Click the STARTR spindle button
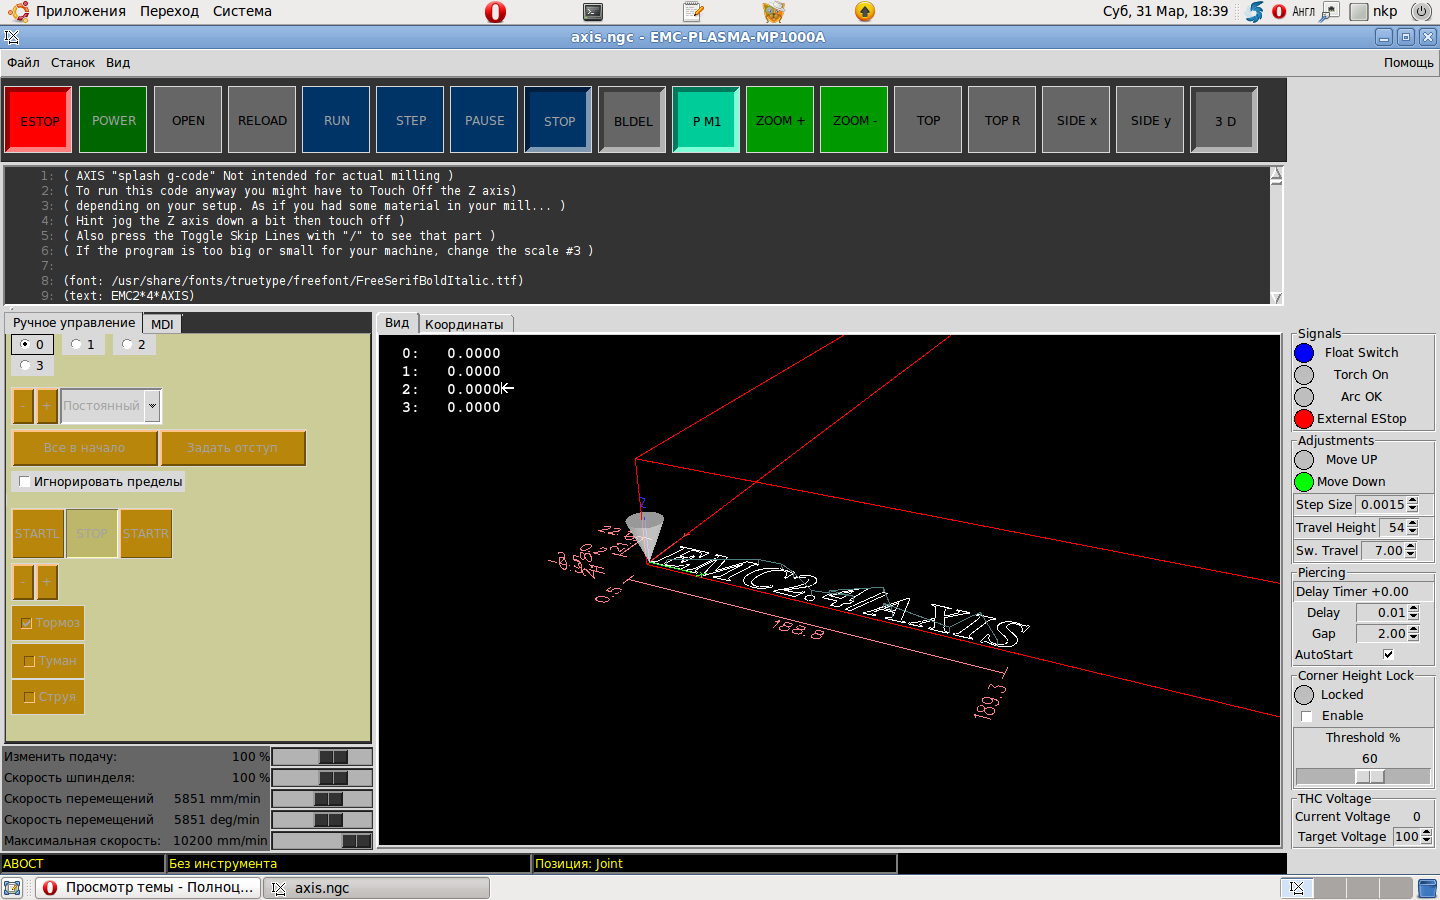The image size is (1440, 900). (146, 534)
